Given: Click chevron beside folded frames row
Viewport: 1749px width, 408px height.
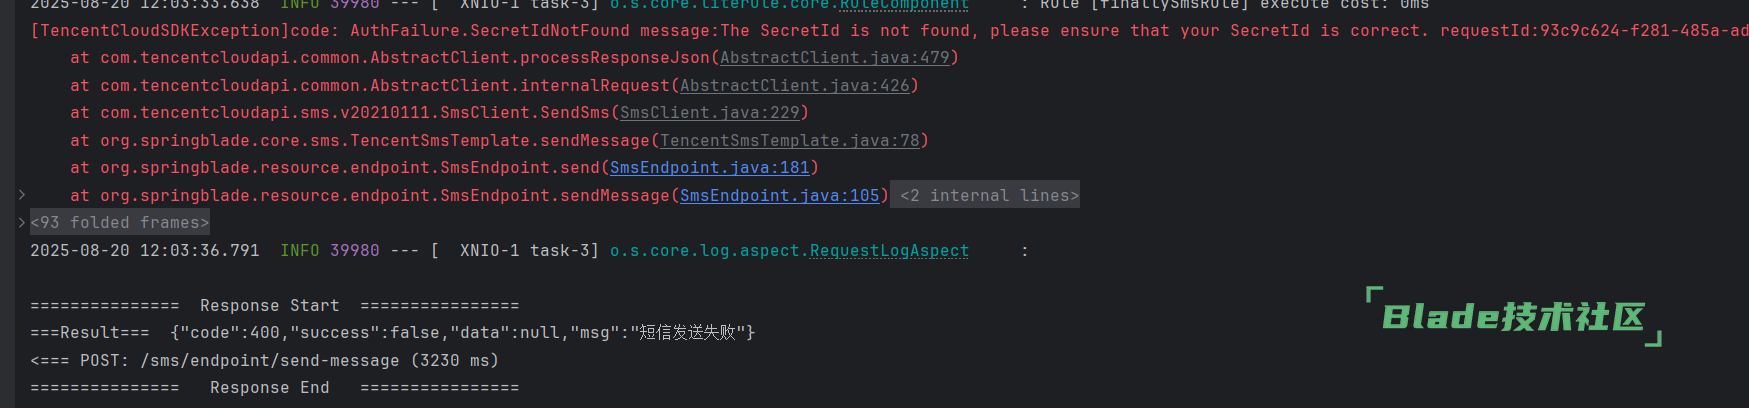Looking at the screenshot, I should tap(22, 222).
